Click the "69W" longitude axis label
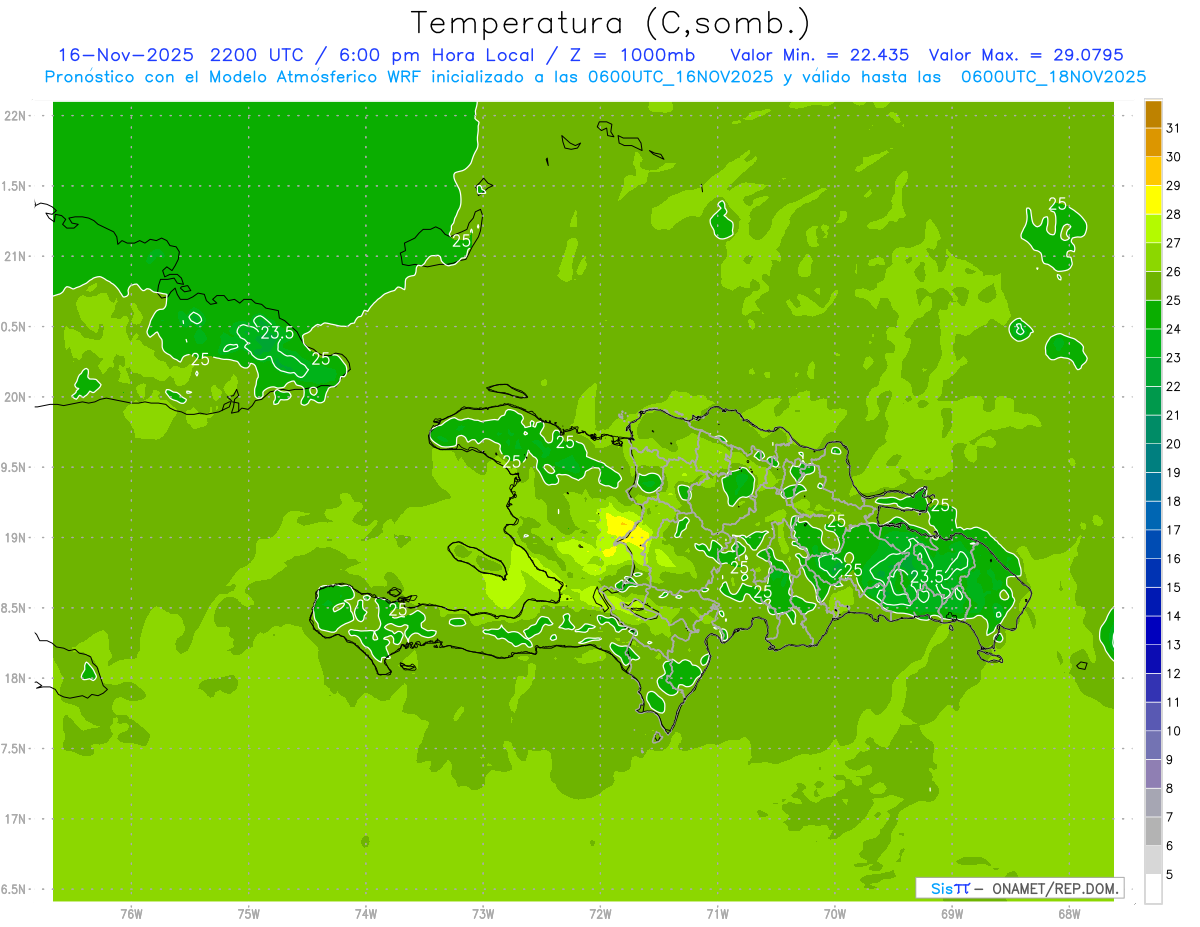The width and height of the screenshot is (1200, 927). click(952, 913)
